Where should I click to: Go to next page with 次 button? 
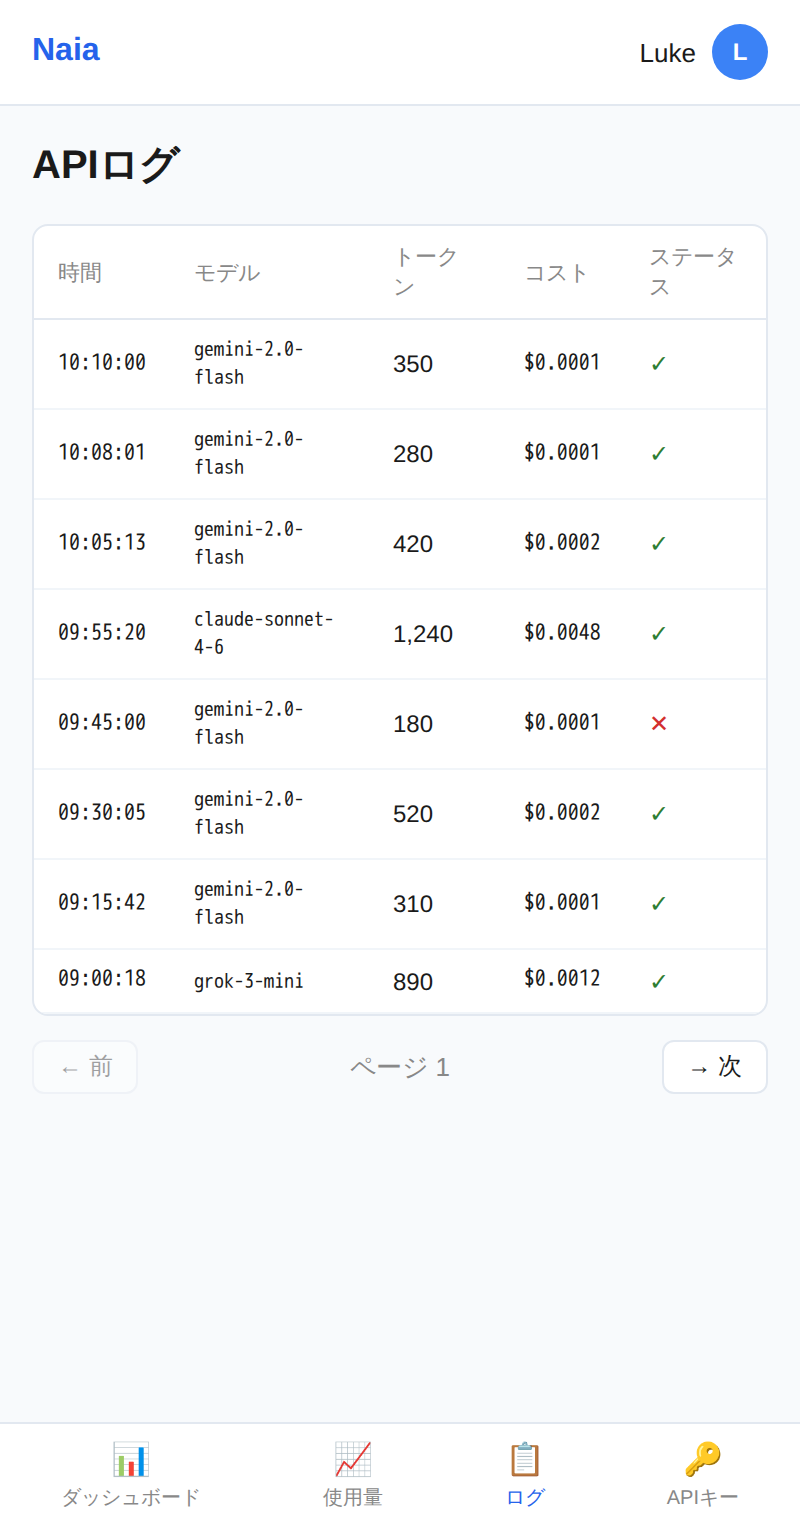click(714, 1067)
